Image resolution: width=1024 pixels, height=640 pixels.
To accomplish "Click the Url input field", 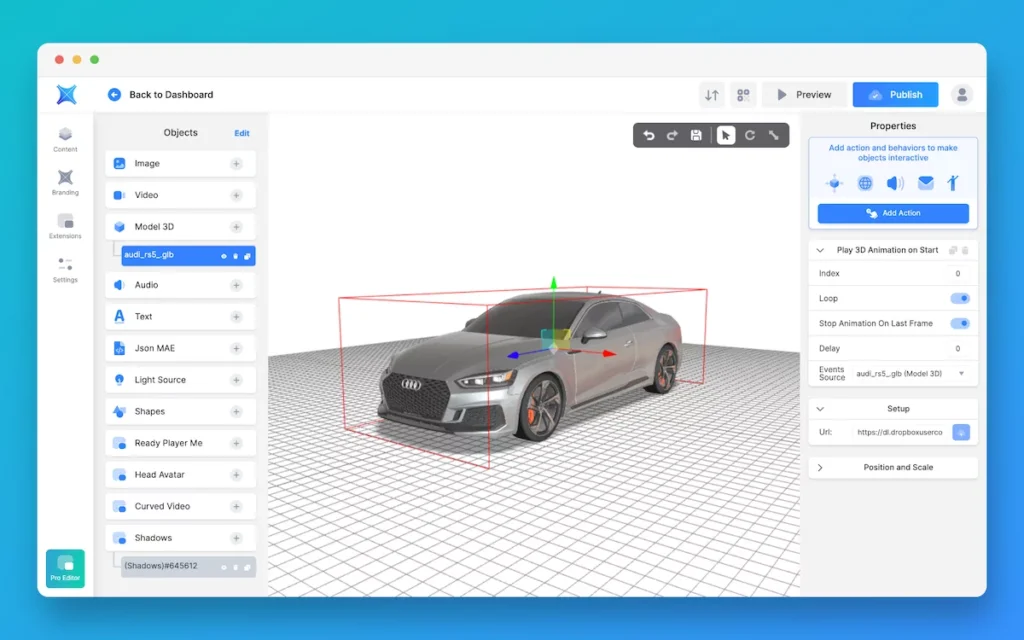I will click(x=899, y=433).
